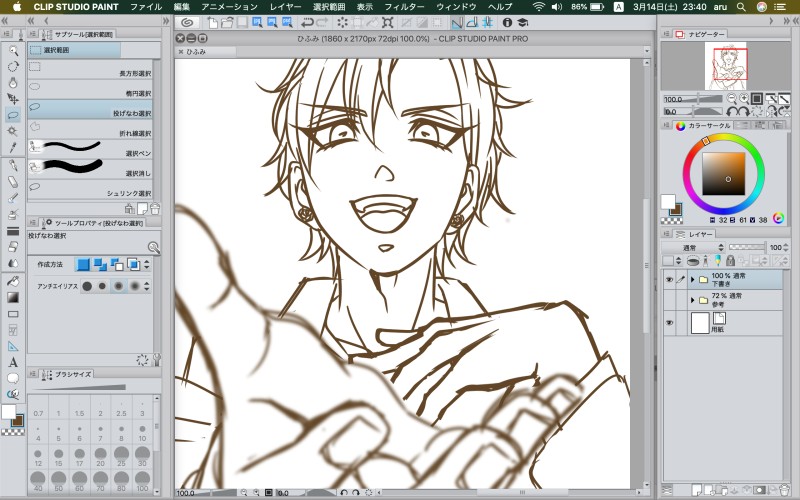
Task: Pick brush size 20 preset
Action: (x=101, y=457)
